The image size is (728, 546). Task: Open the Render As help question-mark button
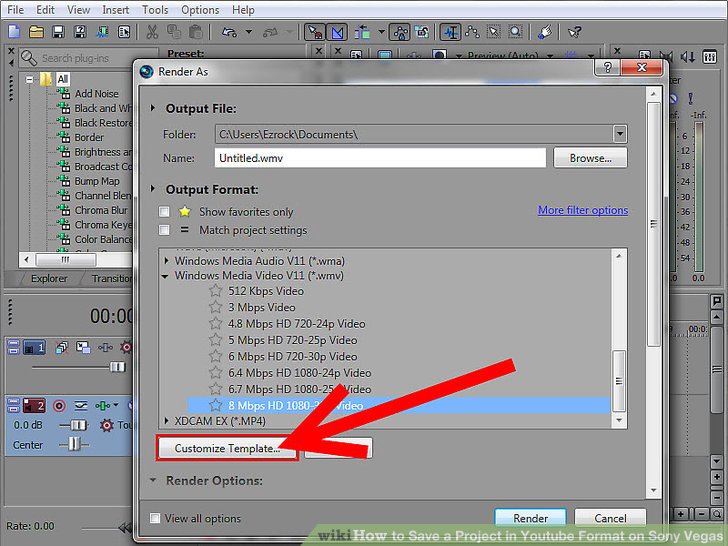(604, 71)
